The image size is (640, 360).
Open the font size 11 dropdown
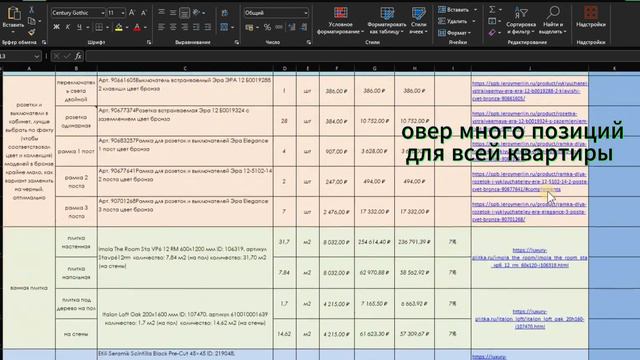pyautogui.click(x=122, y=13)
